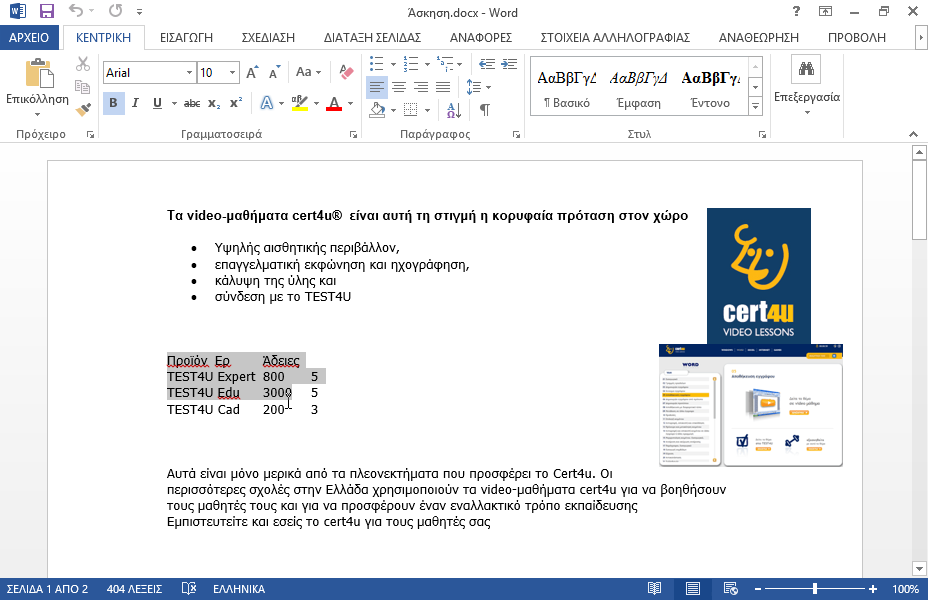Clear all formatting with the eraser icon
This screenshot has width=928, height=600.
(346, 72)
